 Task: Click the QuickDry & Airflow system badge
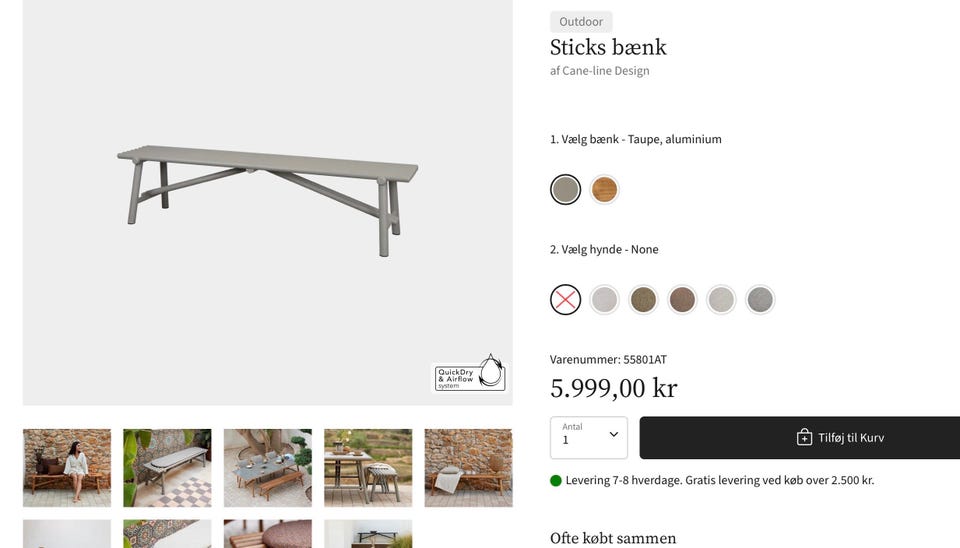pos(470,373)
